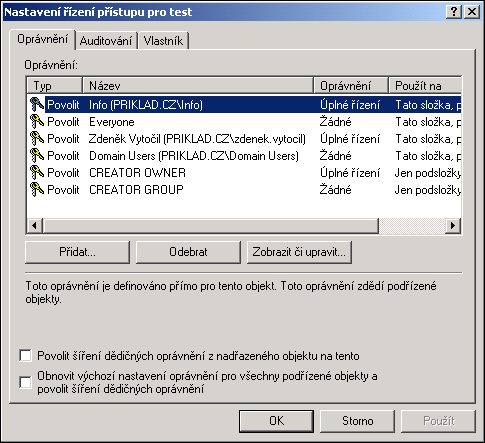This screenshot has width=485, height=443.
Task: Click the Použít na column header
Action: point(425,86)
